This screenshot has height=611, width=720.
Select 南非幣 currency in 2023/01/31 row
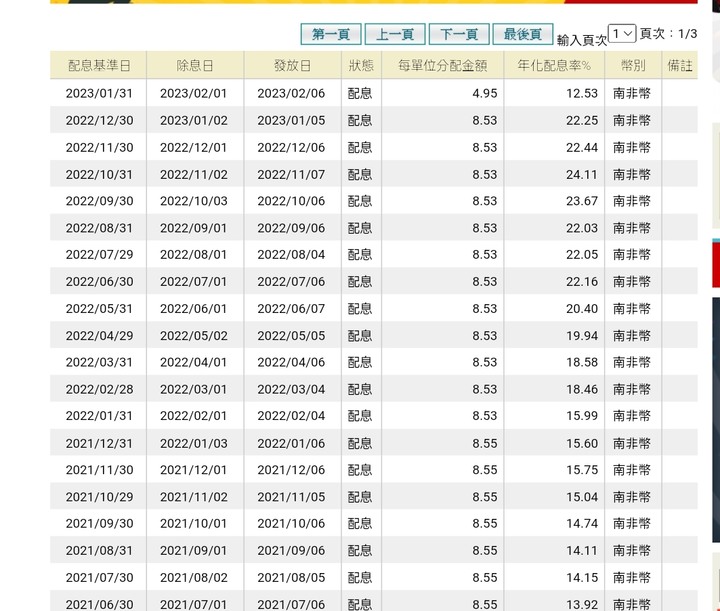(x=632, y=93)
